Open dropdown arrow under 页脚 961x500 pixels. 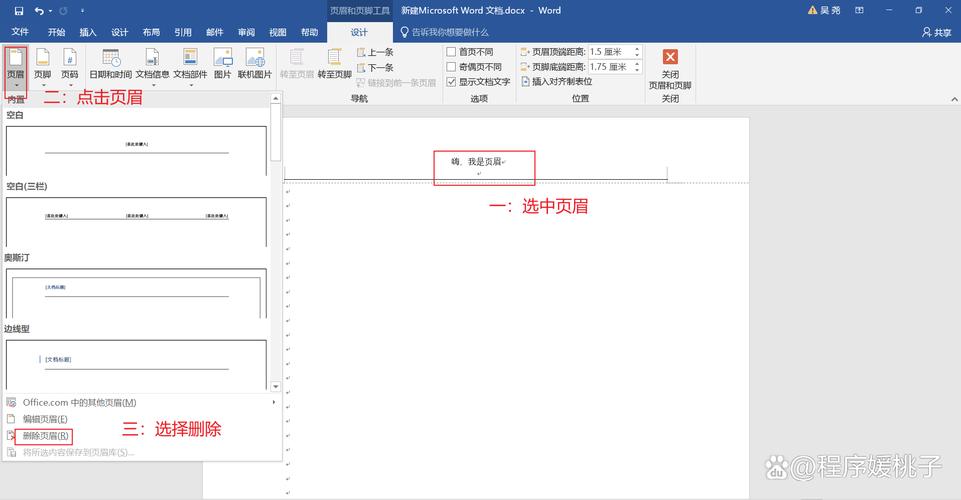[x=43, y=85]
